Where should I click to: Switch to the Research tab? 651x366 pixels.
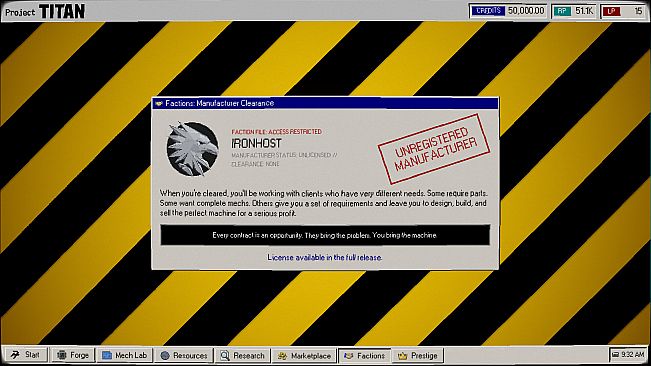pos(242,355)
